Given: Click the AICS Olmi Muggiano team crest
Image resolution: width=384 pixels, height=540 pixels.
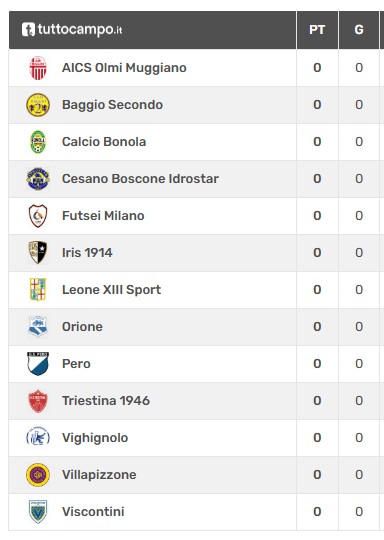Looking at the screenshot, I should pos(38,68).
